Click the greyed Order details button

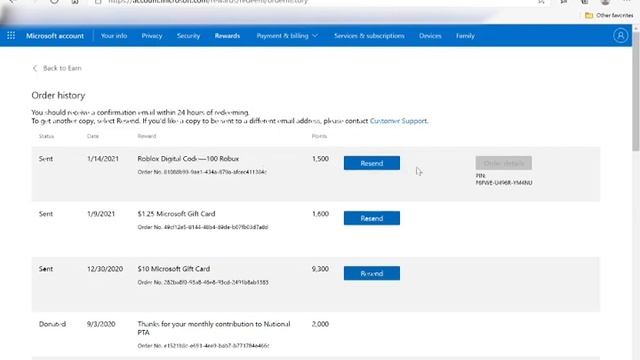504,163
